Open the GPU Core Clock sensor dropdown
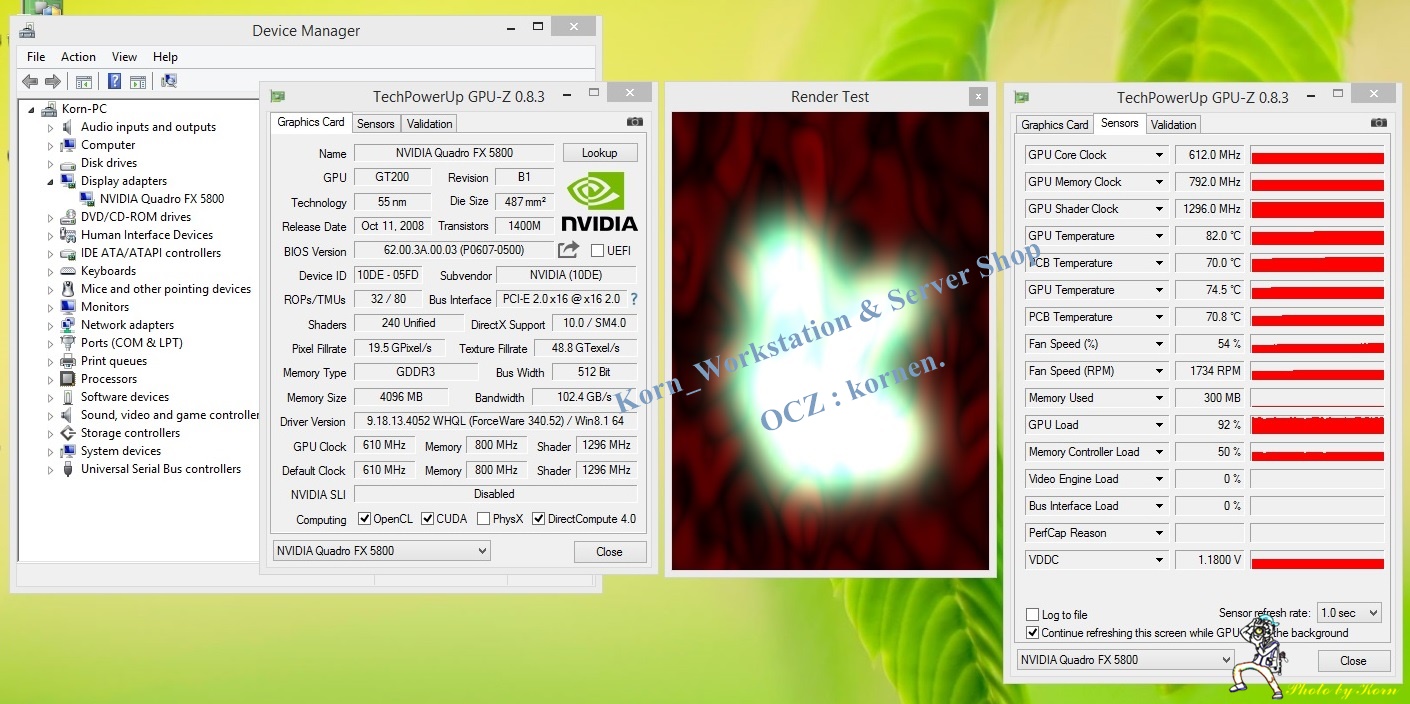 tap(1160, 155)
